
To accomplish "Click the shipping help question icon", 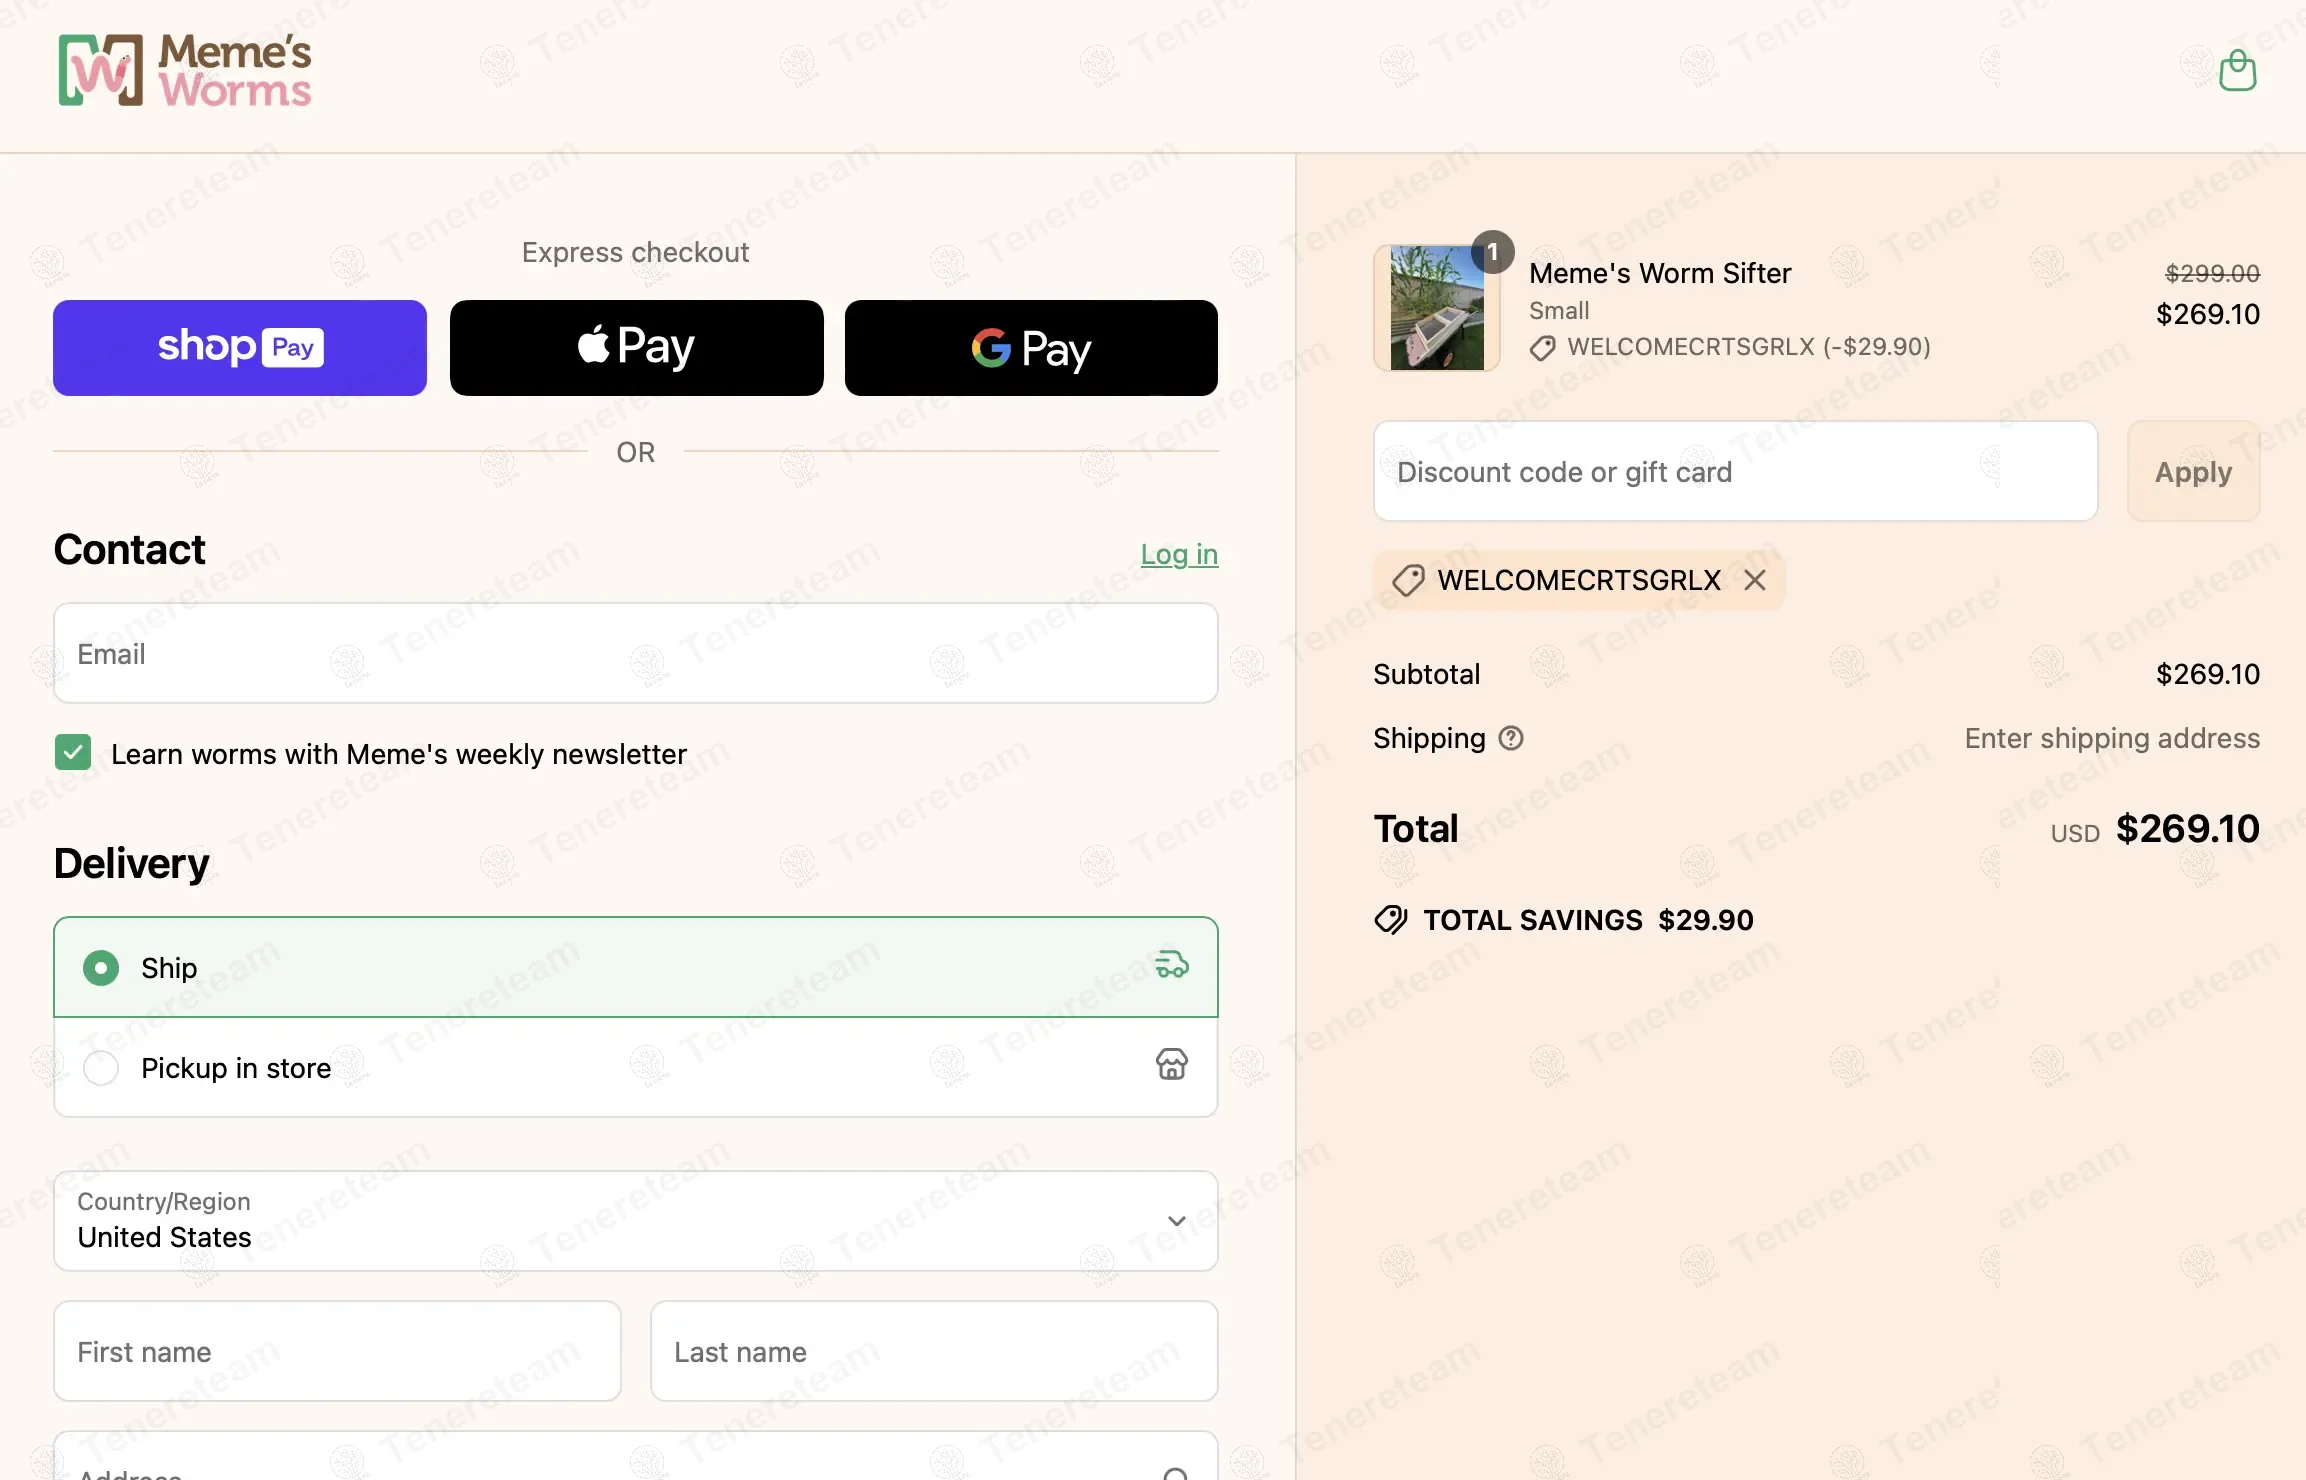I will [1511, 738].
